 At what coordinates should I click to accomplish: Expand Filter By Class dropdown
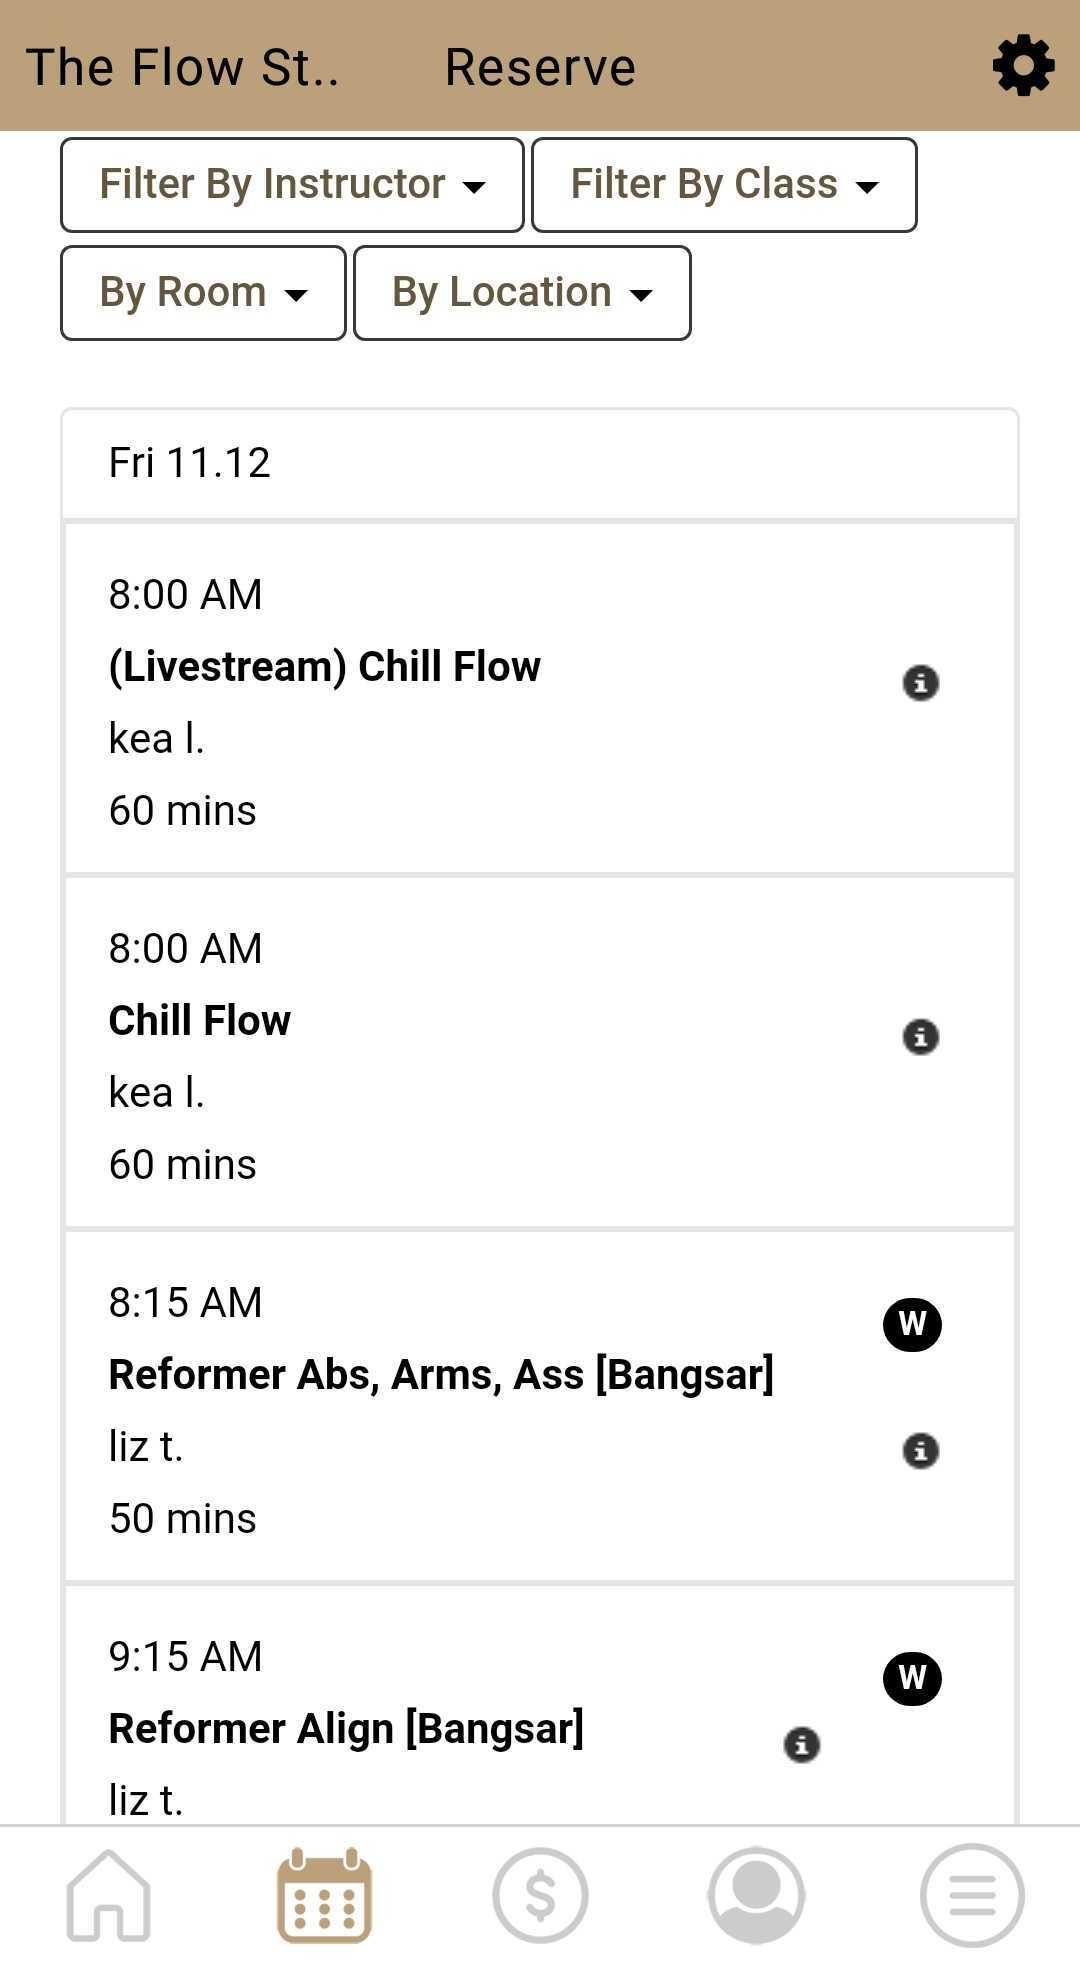[724, 185]
